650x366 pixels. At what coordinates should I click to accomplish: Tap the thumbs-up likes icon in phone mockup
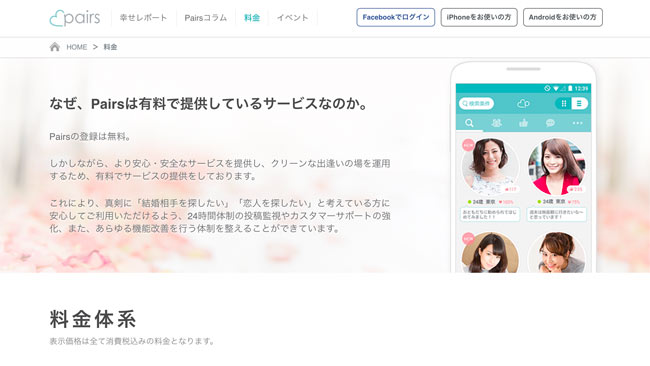click(x=523, y=123)
